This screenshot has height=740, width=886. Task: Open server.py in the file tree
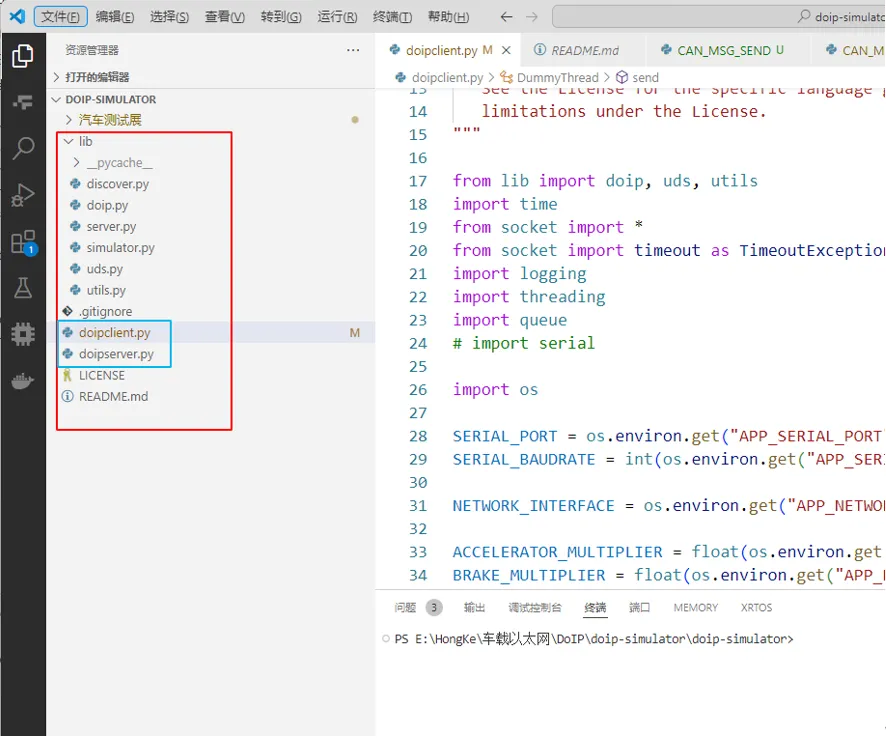tap(111, 227)
